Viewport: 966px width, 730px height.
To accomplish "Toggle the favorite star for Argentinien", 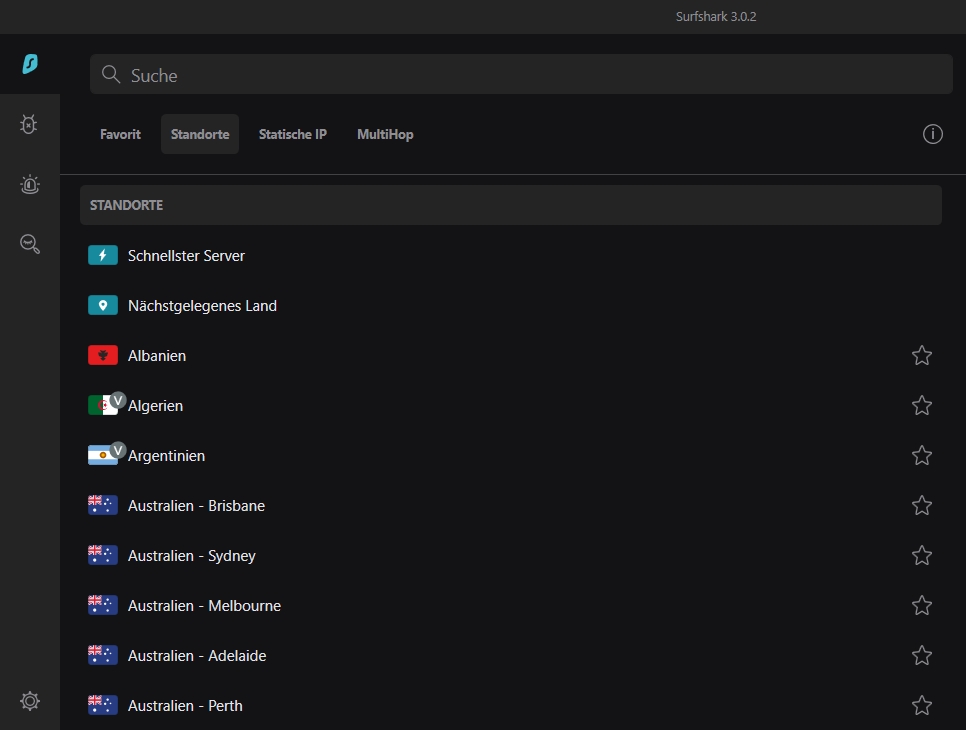I will [x=922, y=455].
